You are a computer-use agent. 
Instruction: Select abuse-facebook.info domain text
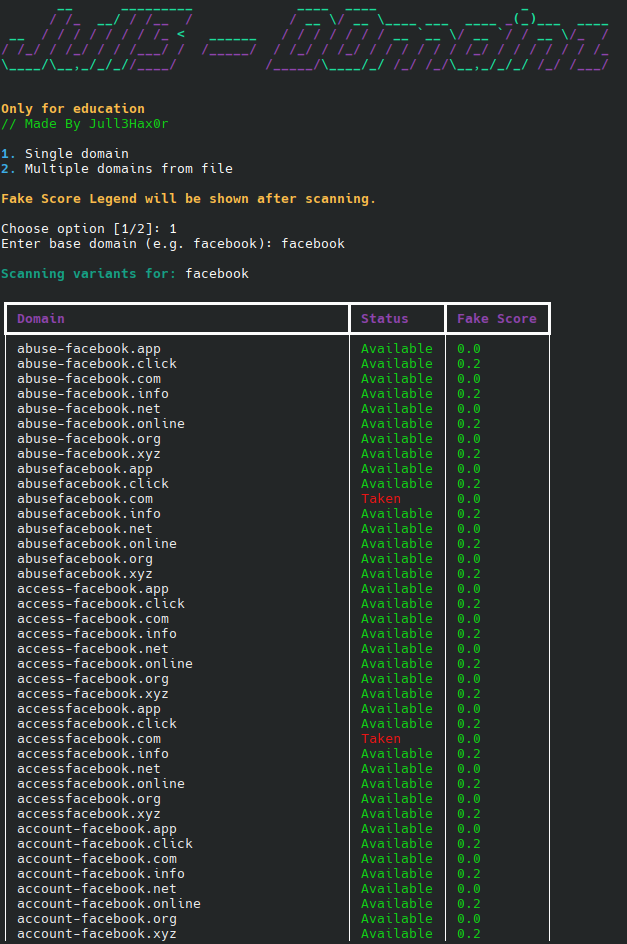[x=93, y=394]
